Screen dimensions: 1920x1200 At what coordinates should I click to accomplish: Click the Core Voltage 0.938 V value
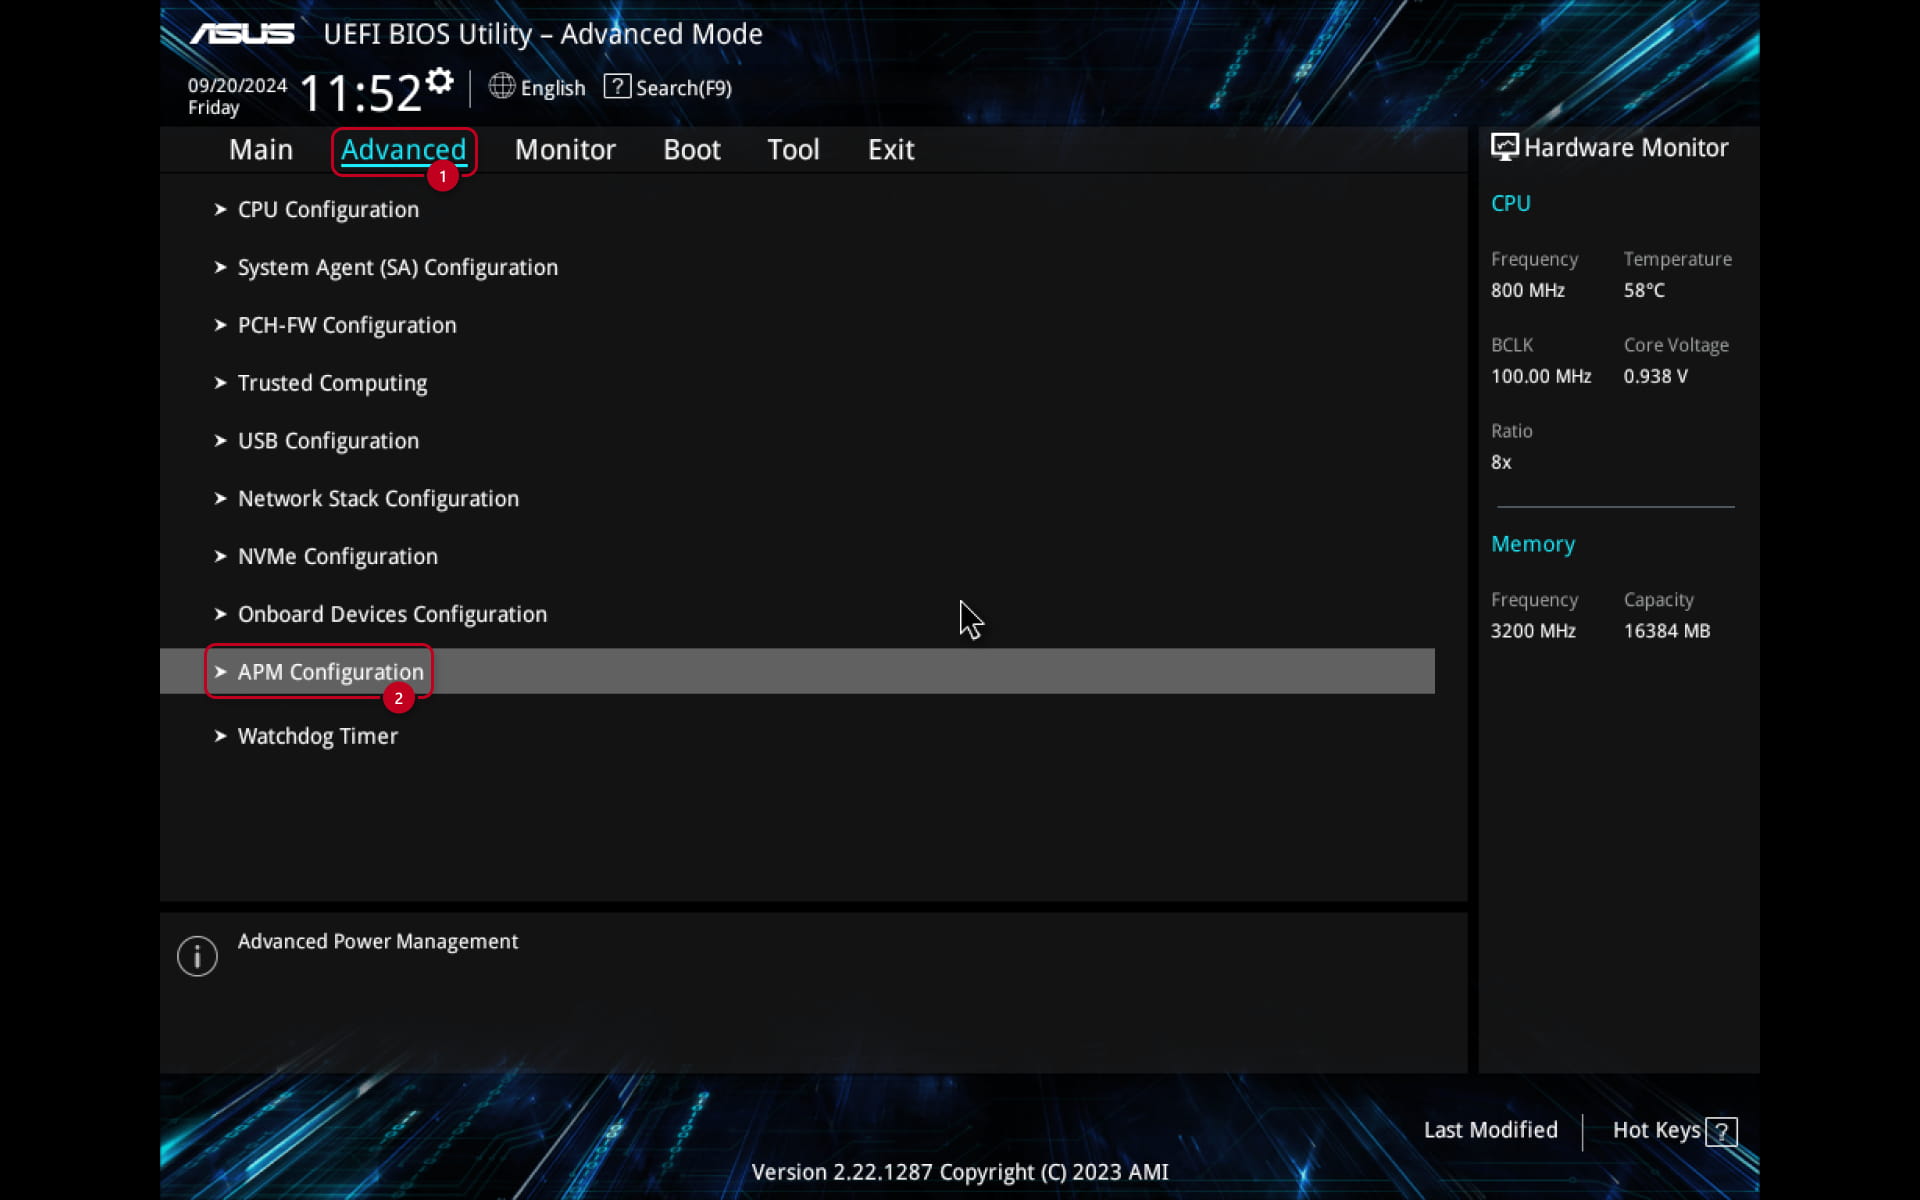click(1656, 376)
